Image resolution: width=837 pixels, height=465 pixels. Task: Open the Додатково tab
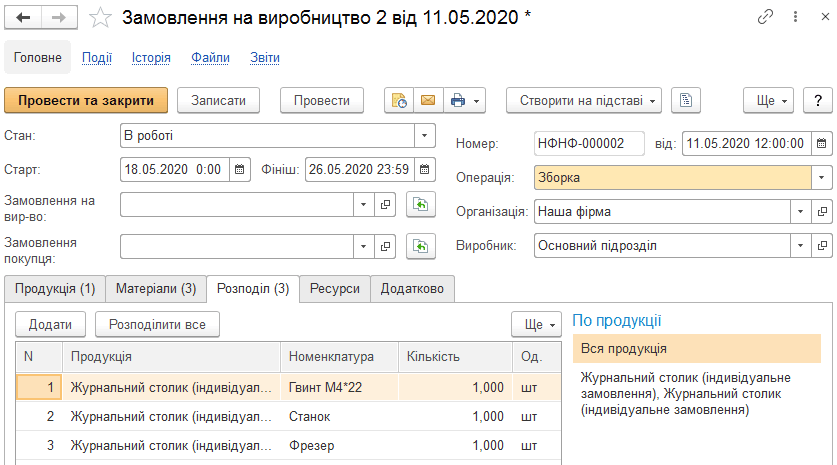[x=412, y=289]
